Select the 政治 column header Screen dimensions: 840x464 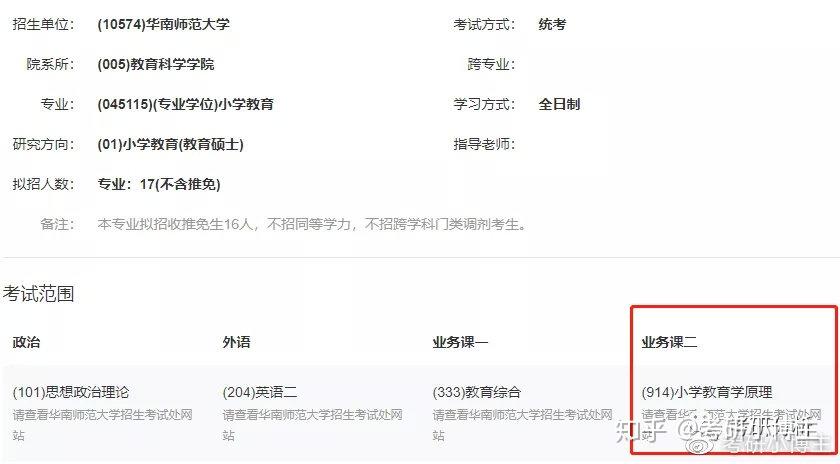[26, 342]
